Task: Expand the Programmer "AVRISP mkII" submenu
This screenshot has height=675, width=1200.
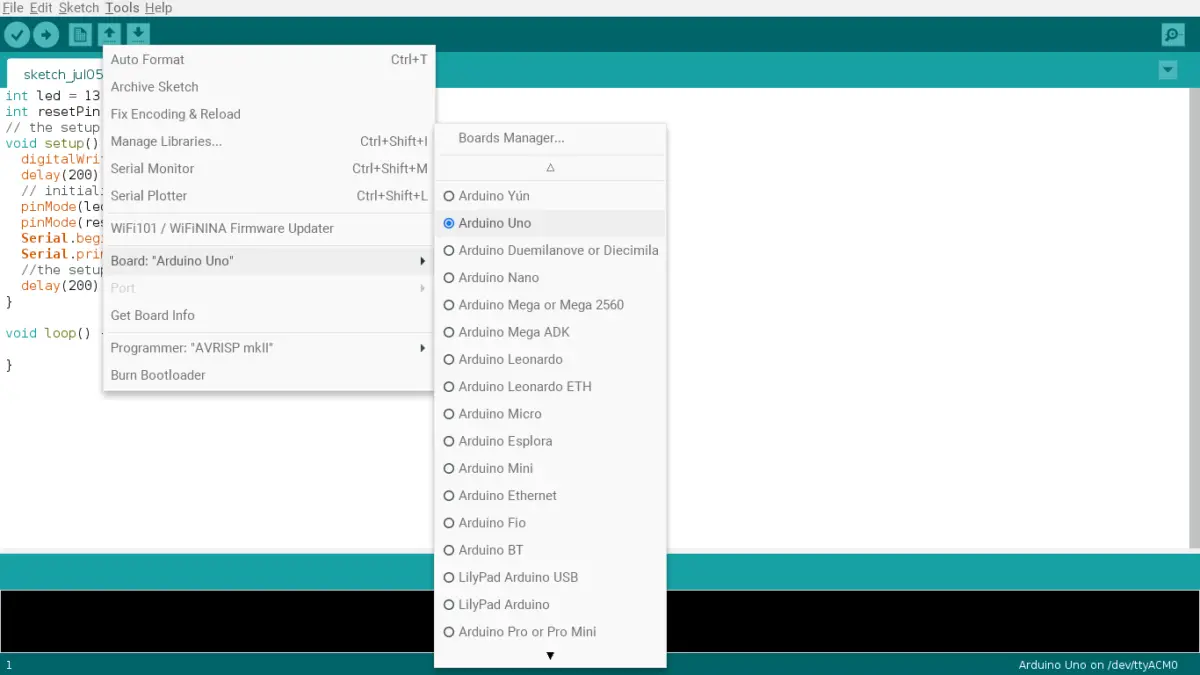Action: point(269,348)
